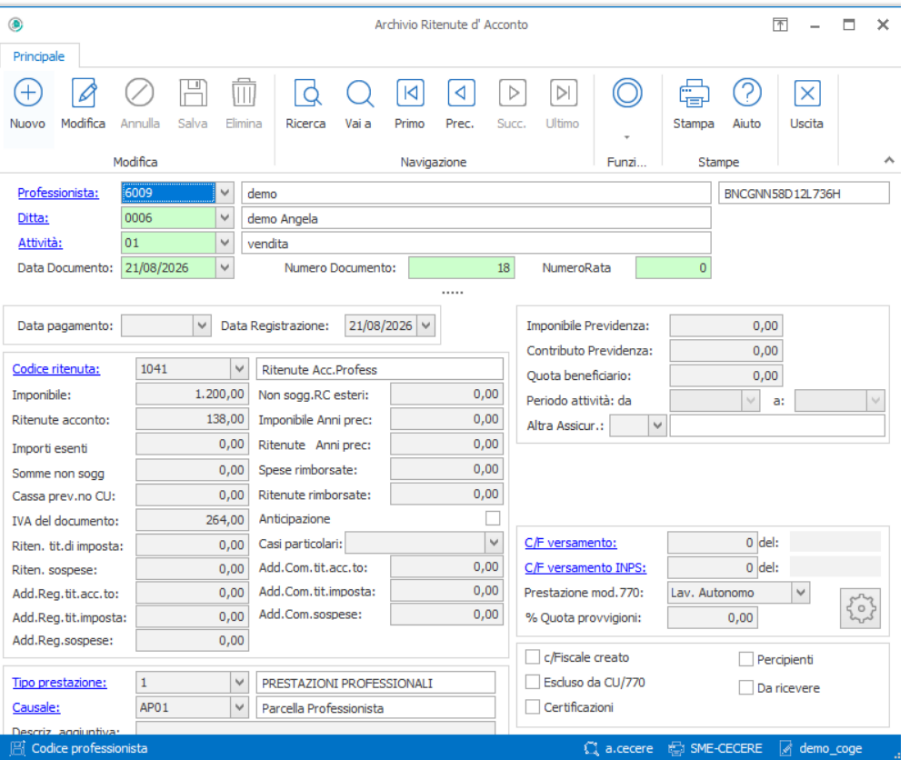Screen dimensions: 901x760
Task: Open Data Documento date picker
Action: click(x=225, y=268)
